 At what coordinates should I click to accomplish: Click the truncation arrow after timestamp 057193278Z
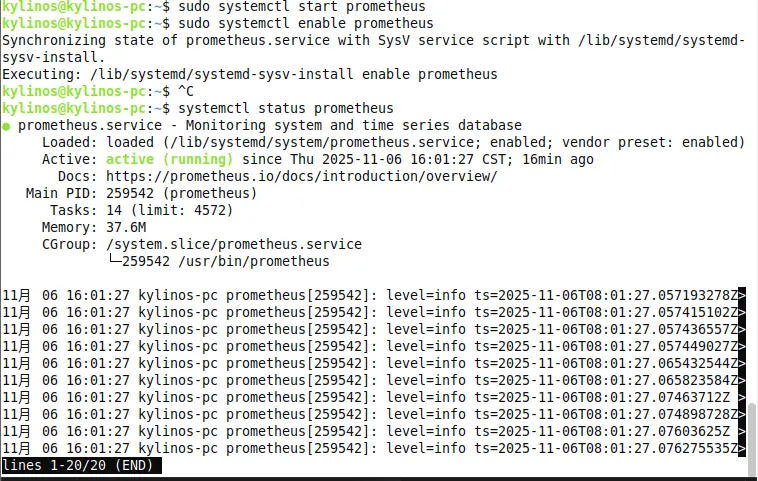[x=742, y=296]
